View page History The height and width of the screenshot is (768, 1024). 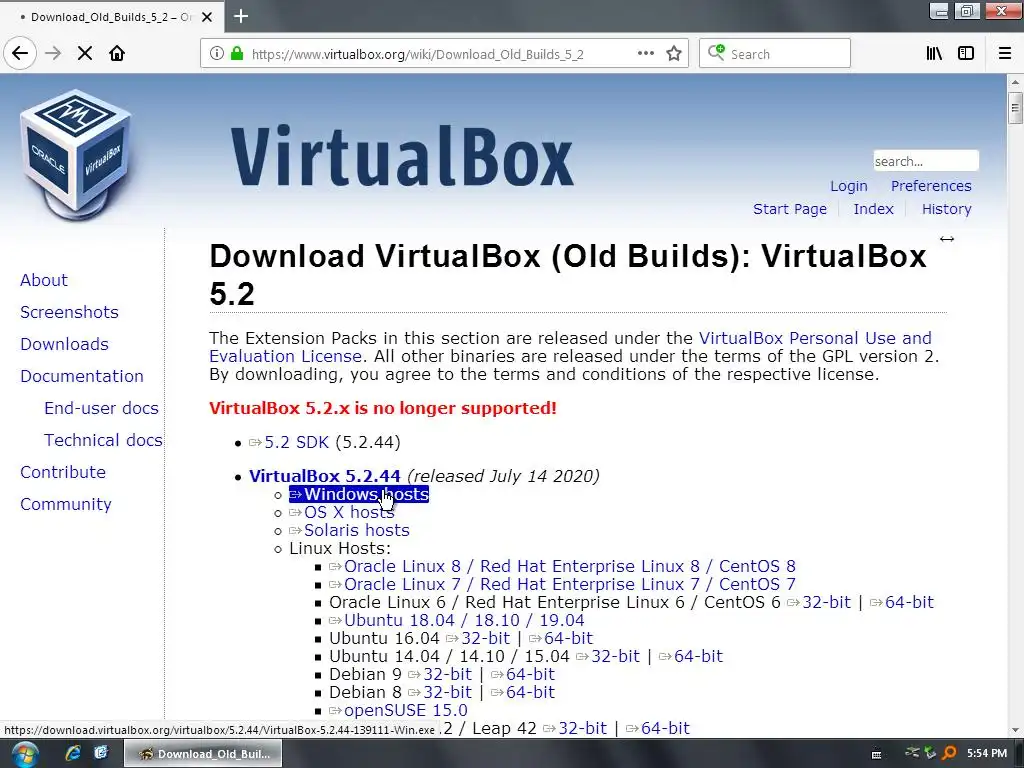click(x=946, y=209)
